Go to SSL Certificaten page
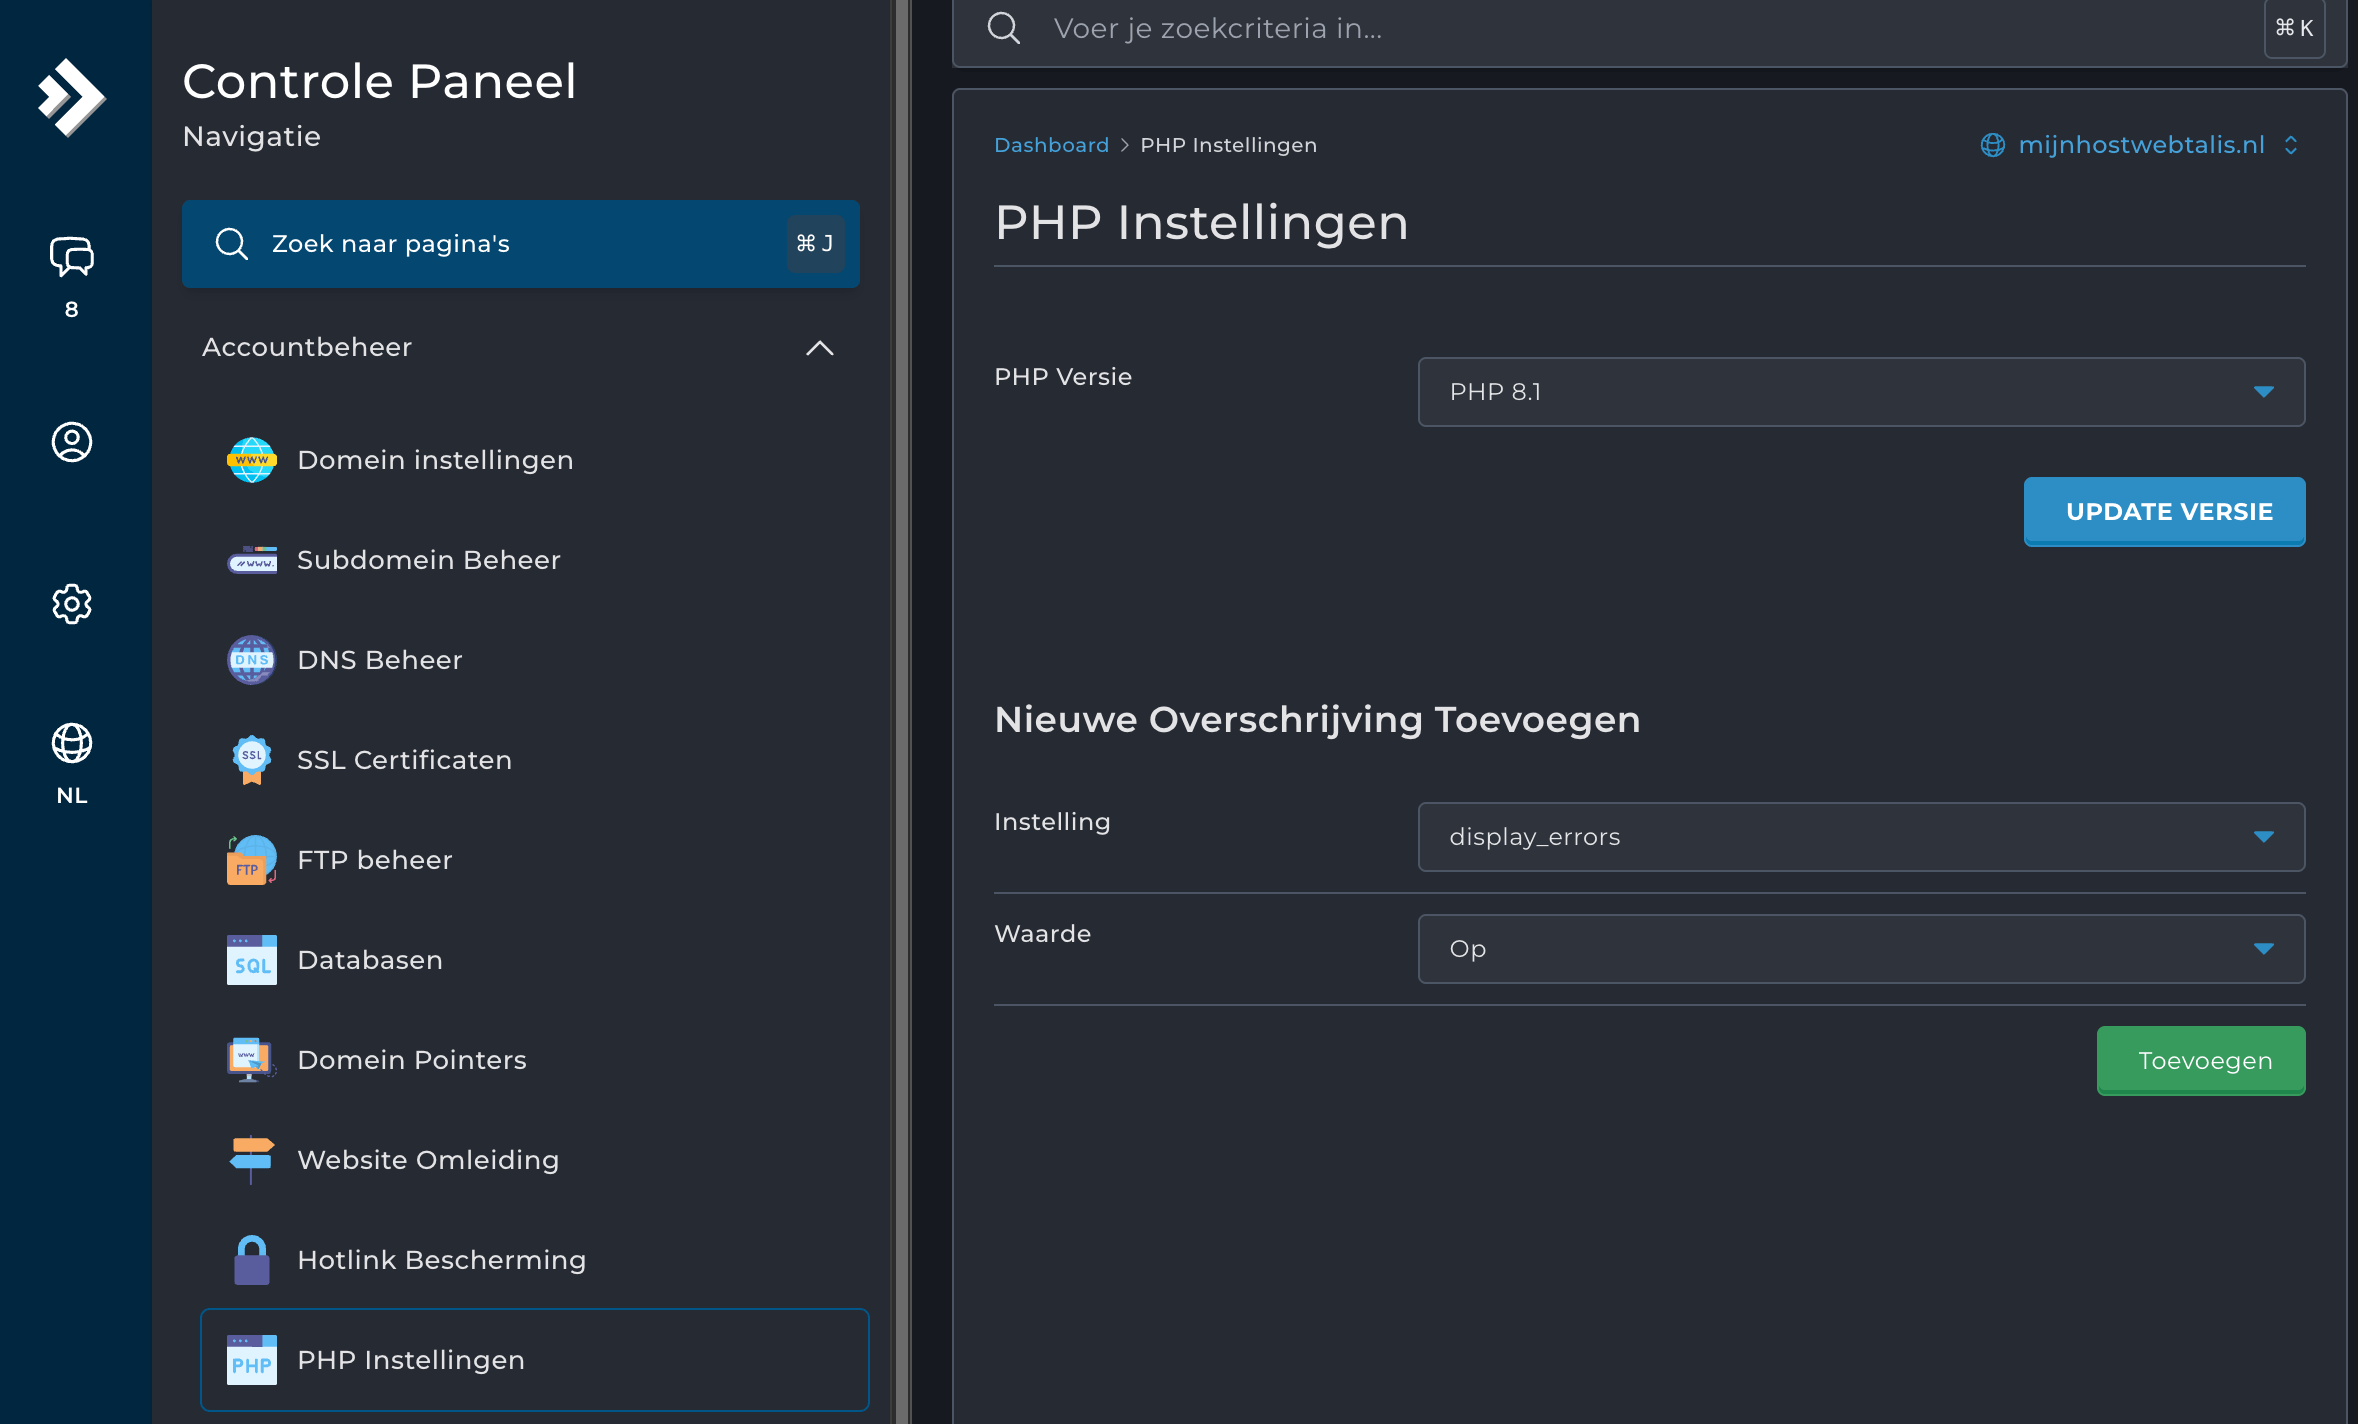 [535, 760]
